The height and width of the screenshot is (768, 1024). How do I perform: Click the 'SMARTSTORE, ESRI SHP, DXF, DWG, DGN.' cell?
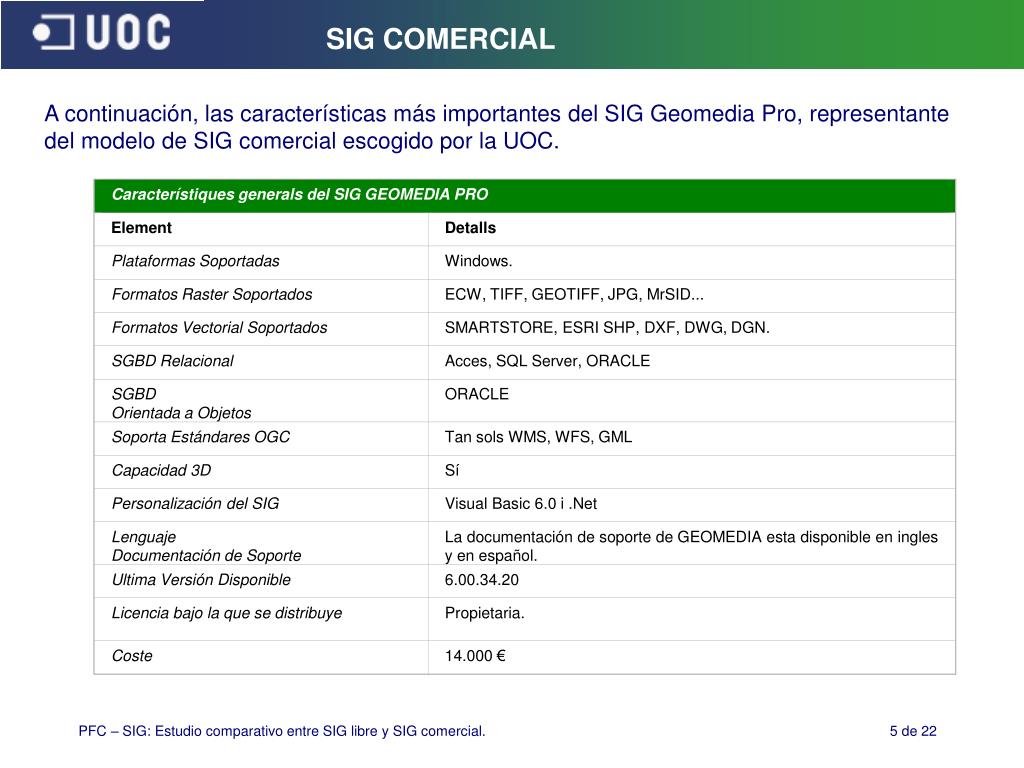(607, 328)
